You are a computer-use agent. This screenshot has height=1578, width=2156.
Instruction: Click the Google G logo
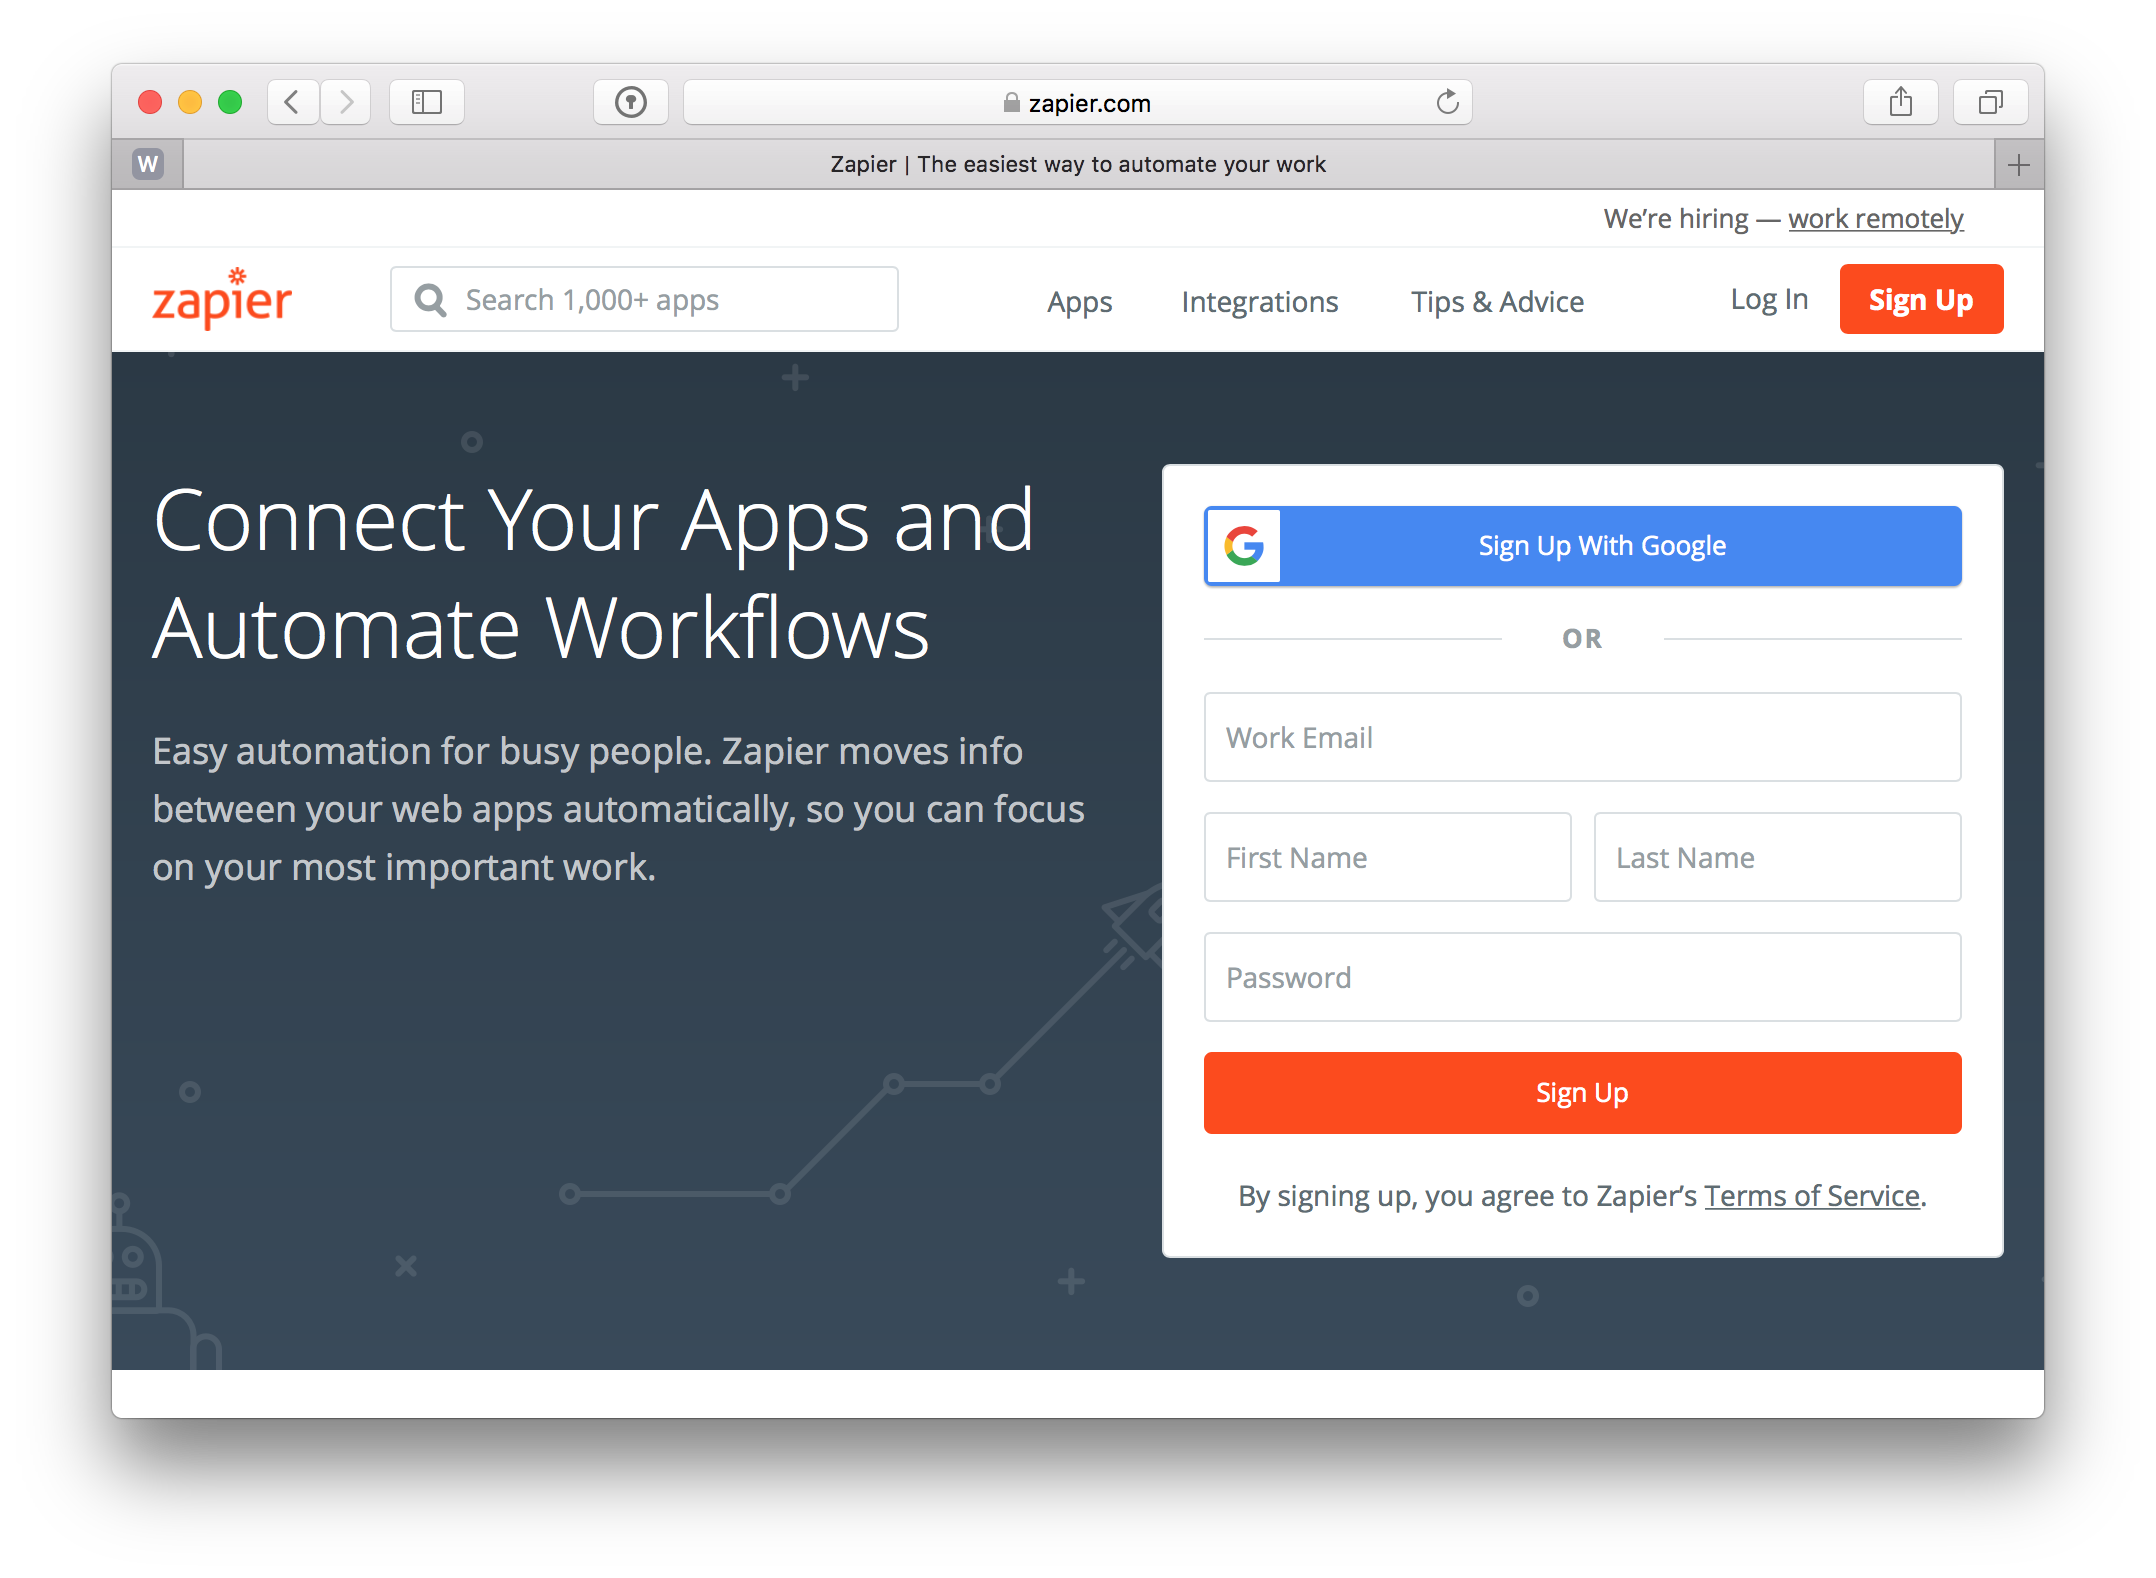pyautogui.click(x=1244, y=546)
